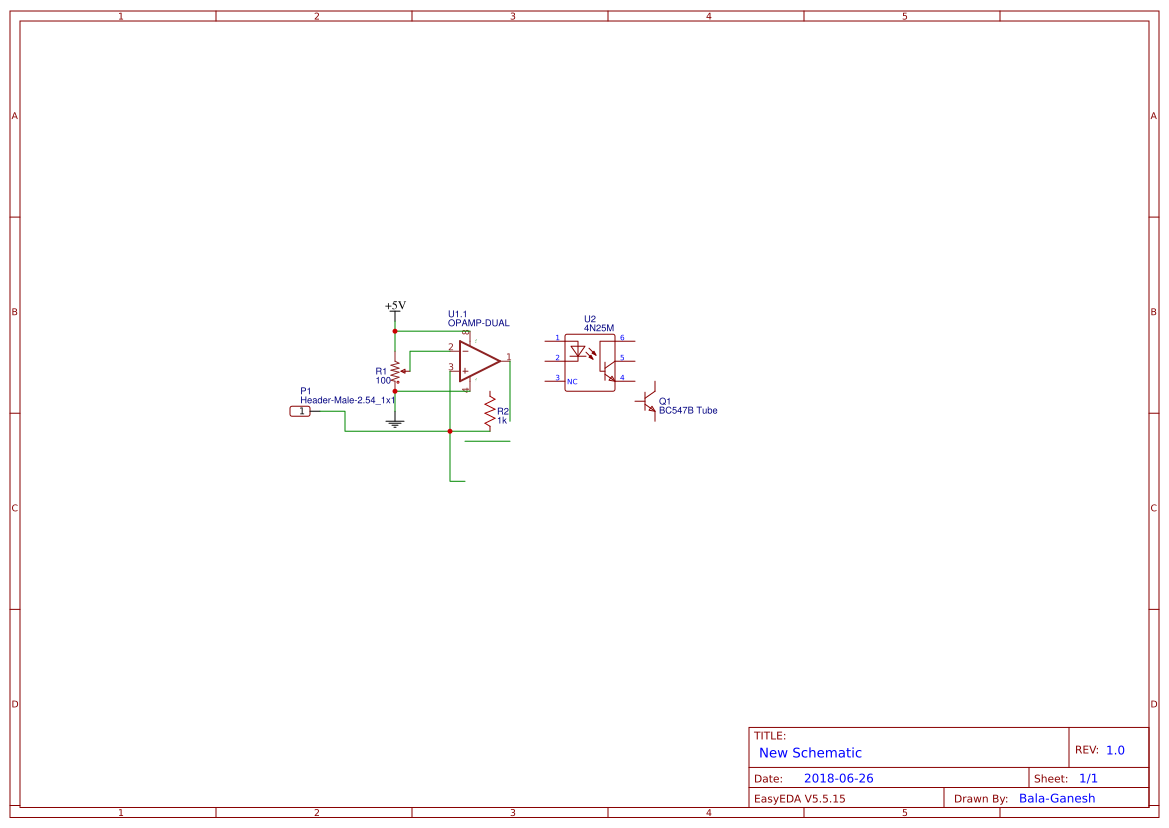Viewport: 1169px width, 828px height.
Task: Click the 'R2' designator text
Action: pyautogui.click(x=503, y=411)
